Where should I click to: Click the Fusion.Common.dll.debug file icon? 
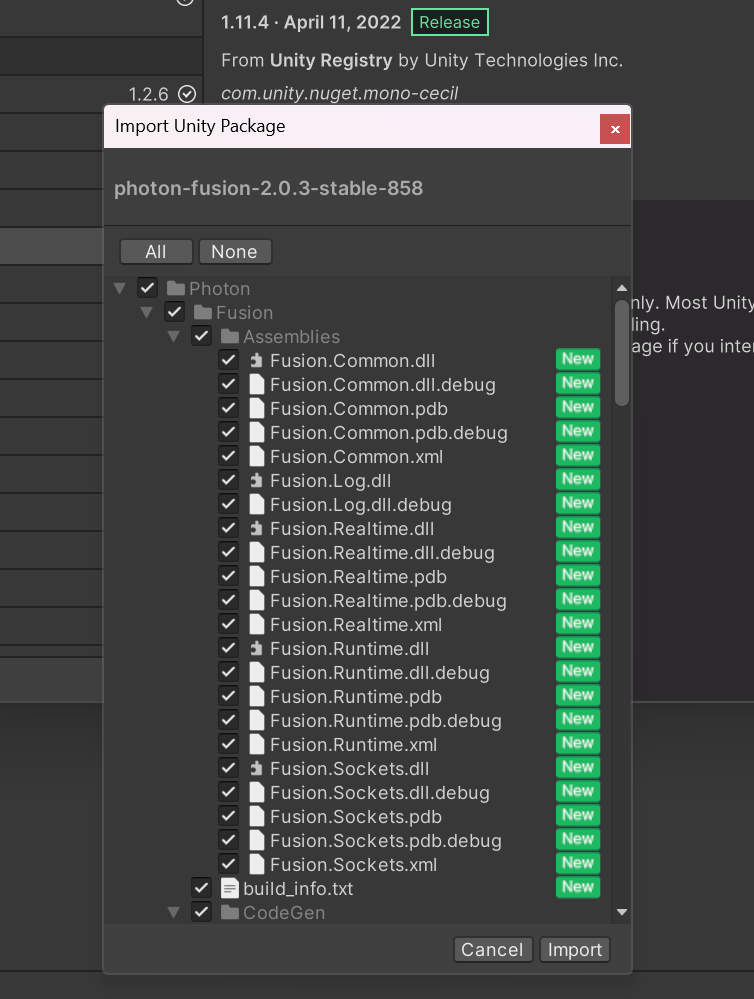click(x=256, y=384)
